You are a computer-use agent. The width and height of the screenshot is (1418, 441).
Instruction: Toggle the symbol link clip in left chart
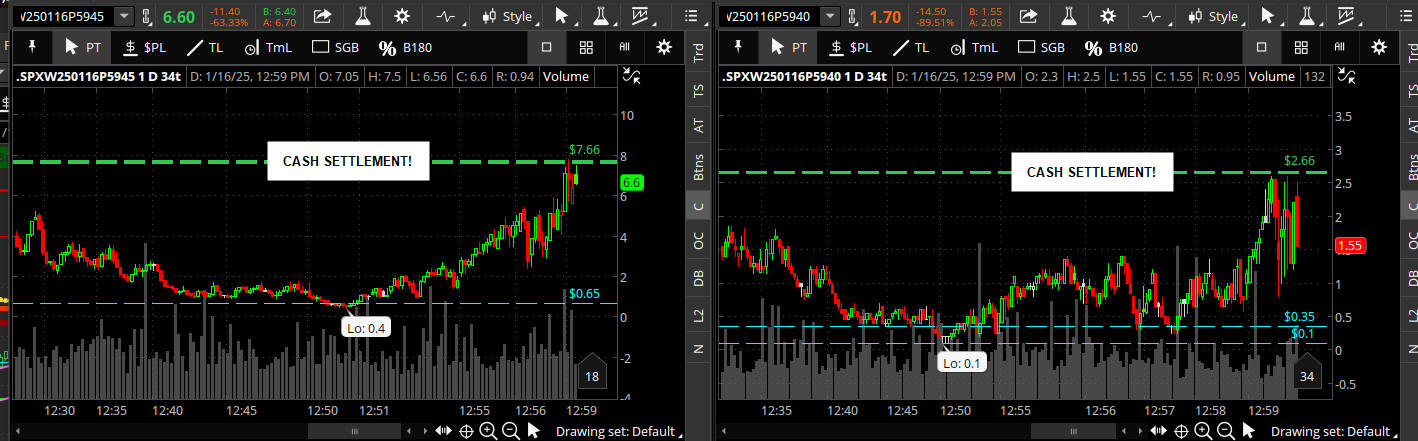point(148,16)
